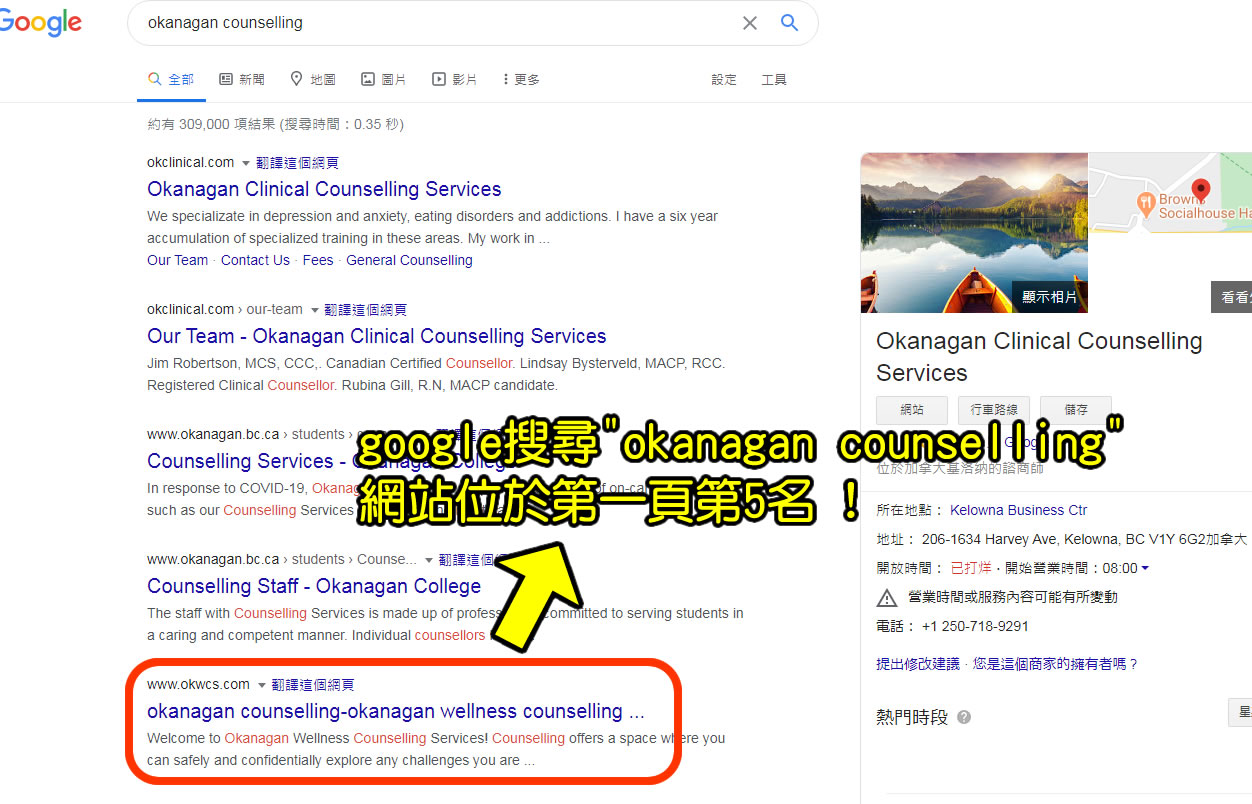Expand the 更多 more options menu
This screenshot has width=1252, height=804.
pos(521,79)
